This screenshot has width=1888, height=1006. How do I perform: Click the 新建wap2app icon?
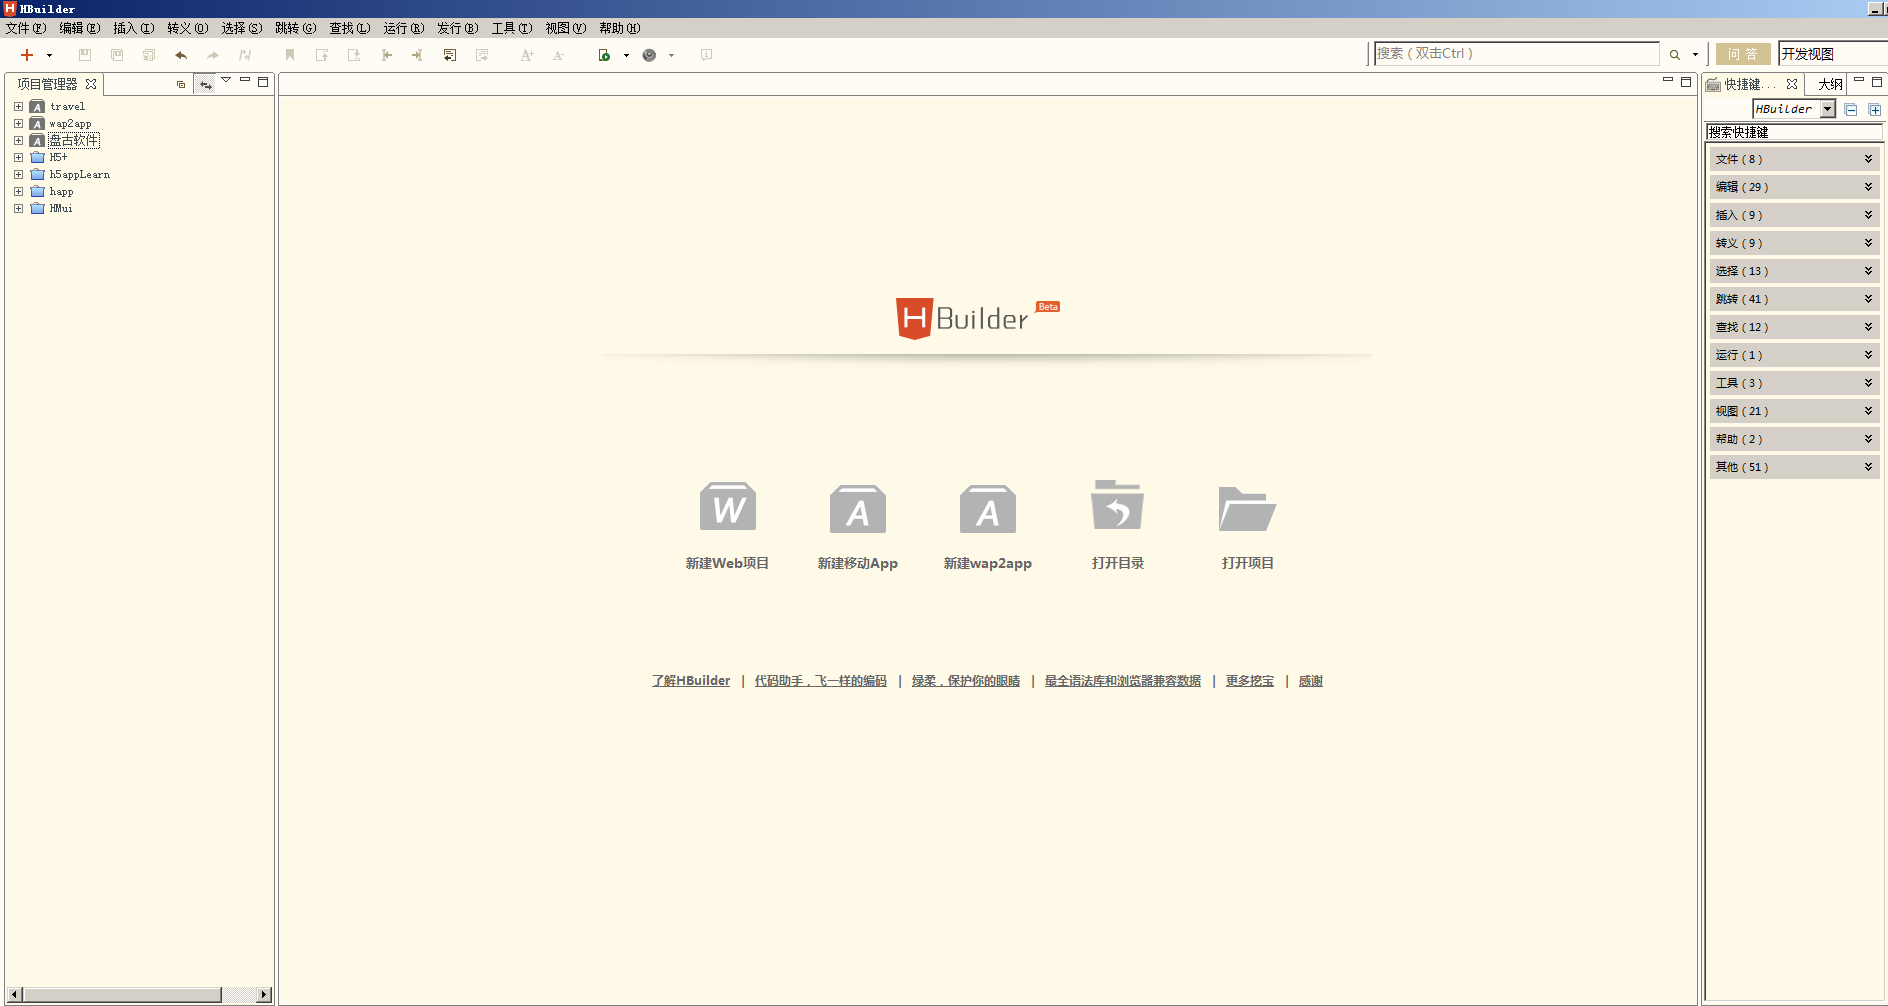(x=988, y=508)
